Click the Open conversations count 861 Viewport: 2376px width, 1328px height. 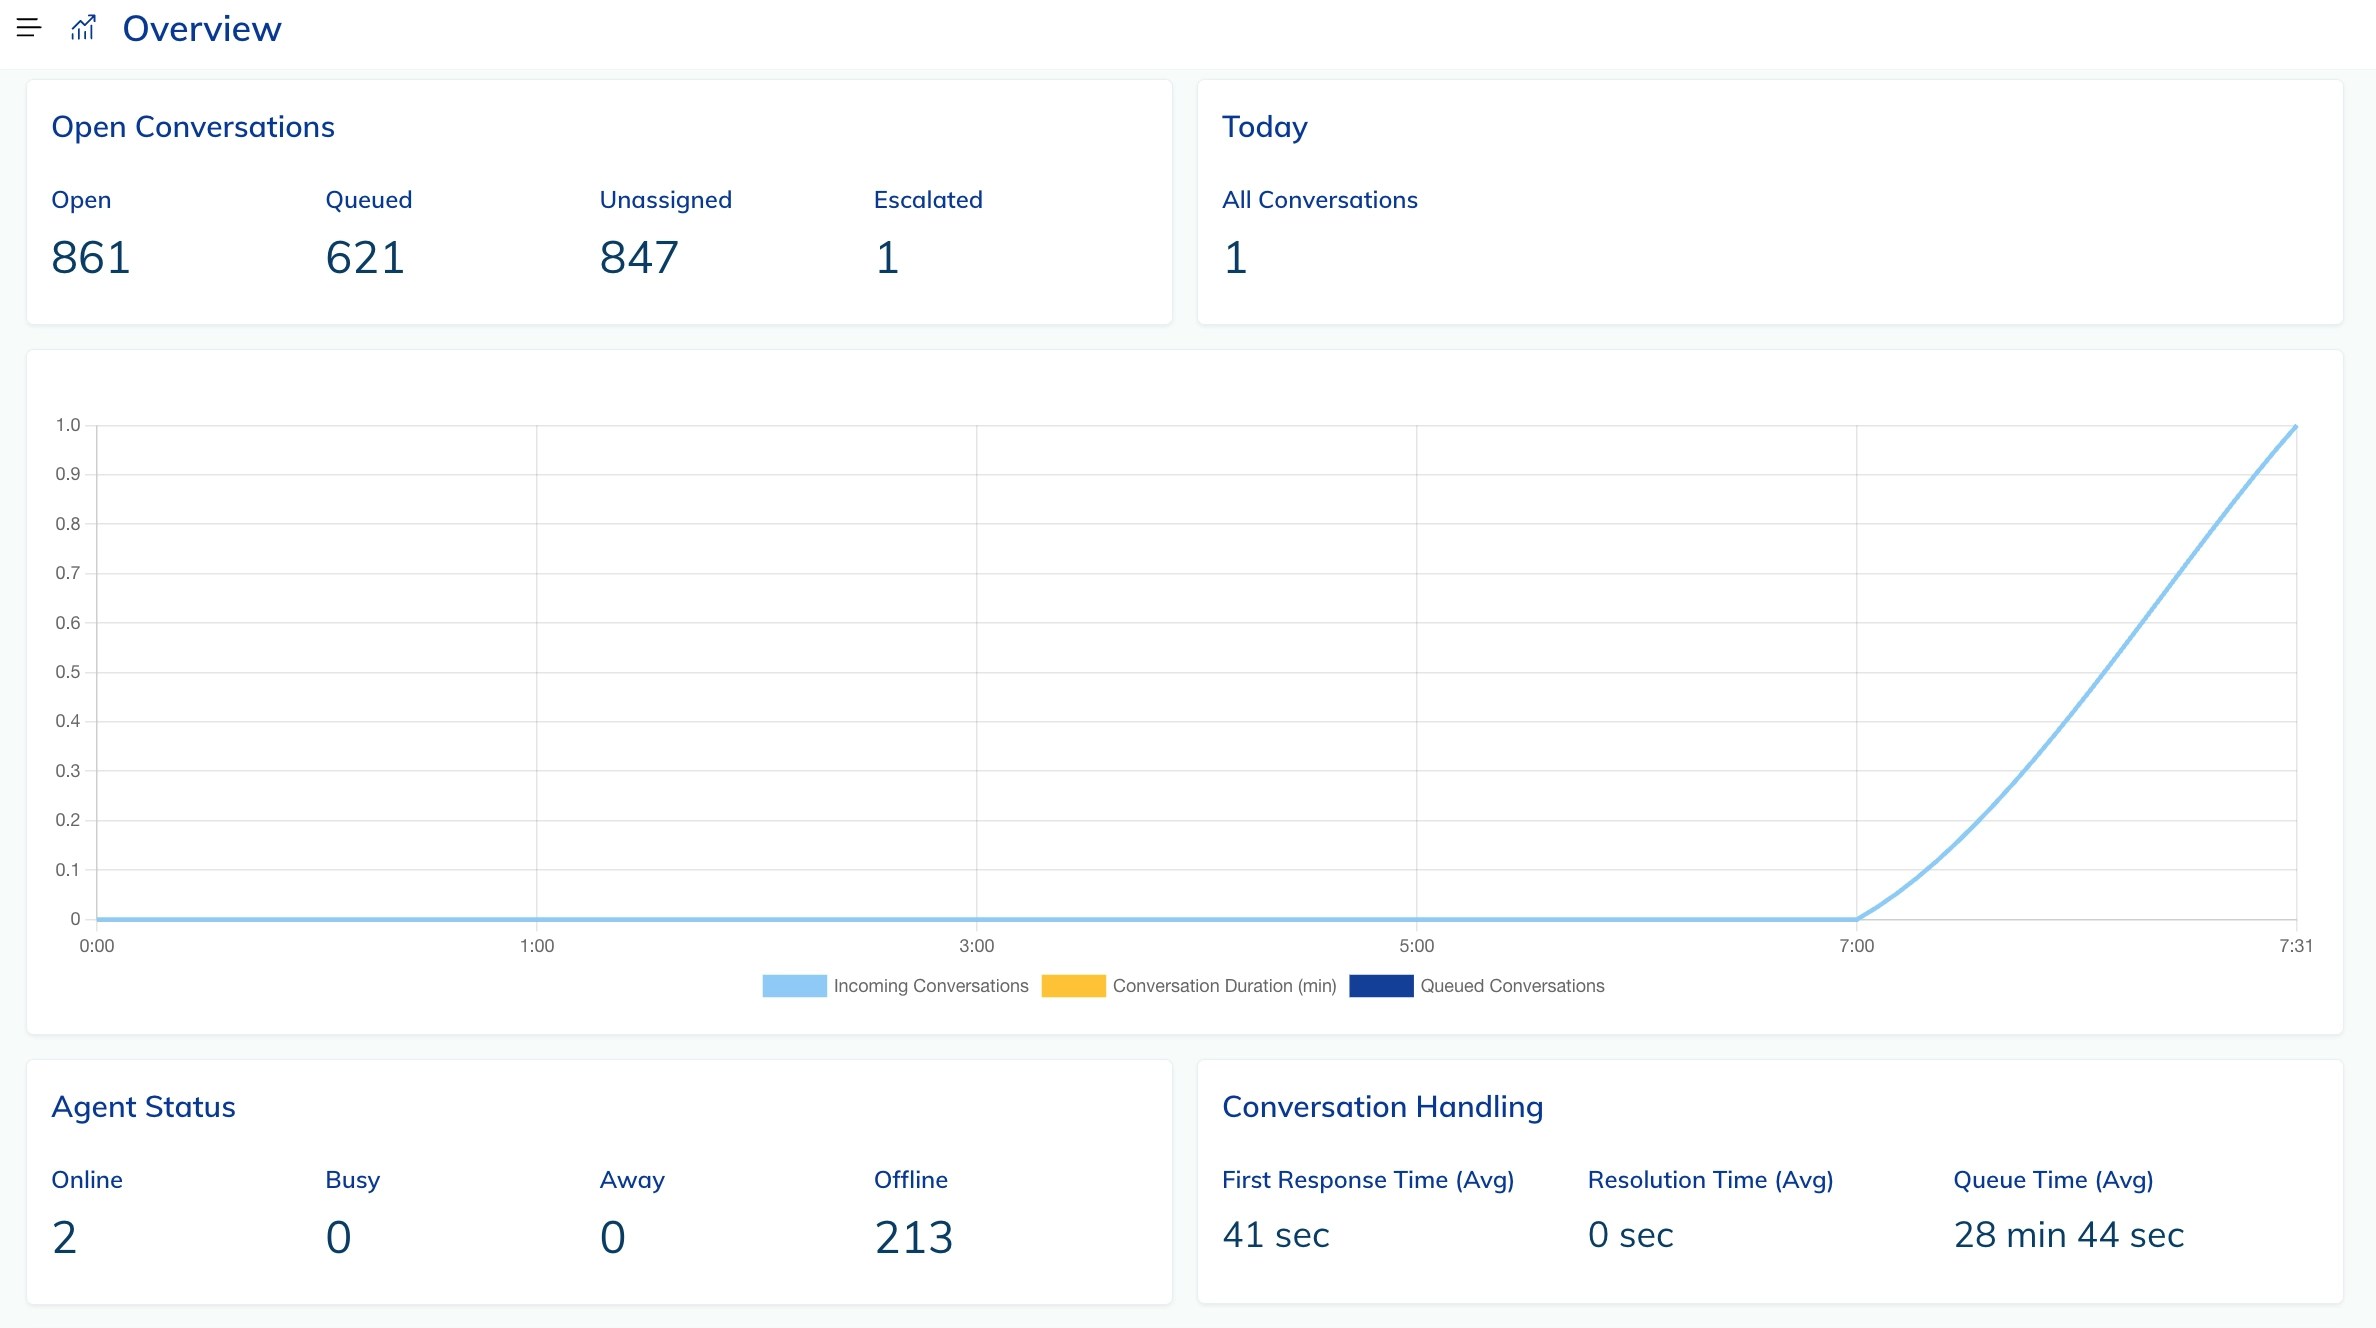[91, 258]
